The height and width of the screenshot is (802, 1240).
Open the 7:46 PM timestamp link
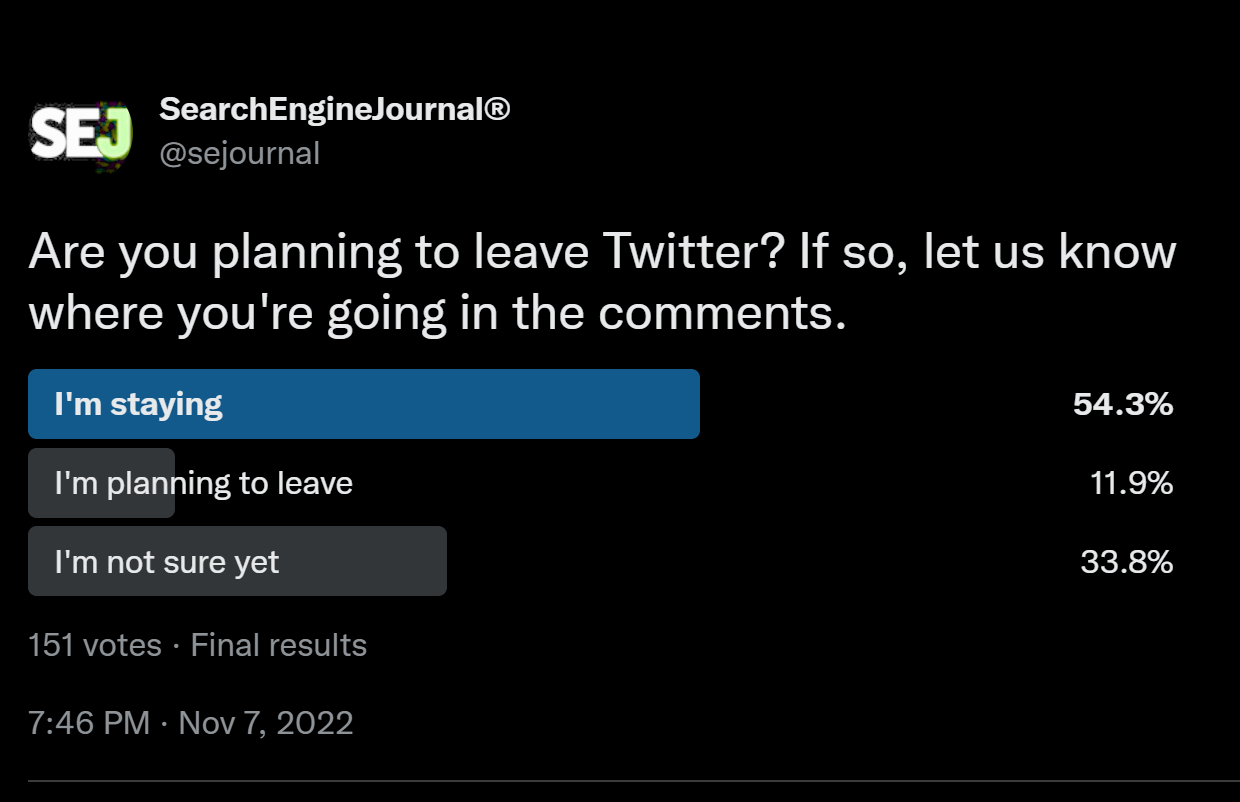coord(90,723)
